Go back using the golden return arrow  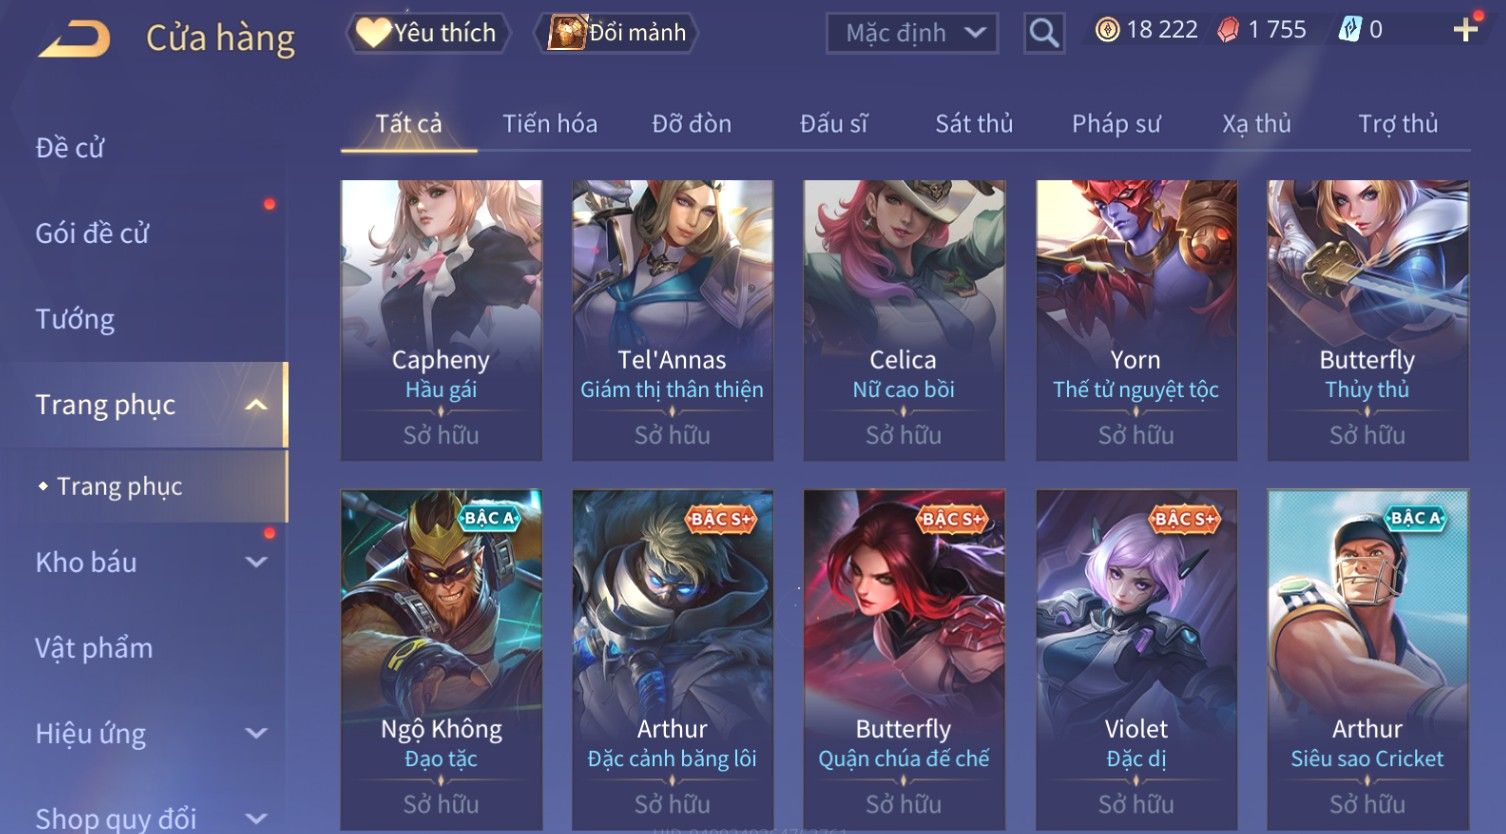point(74,39)
